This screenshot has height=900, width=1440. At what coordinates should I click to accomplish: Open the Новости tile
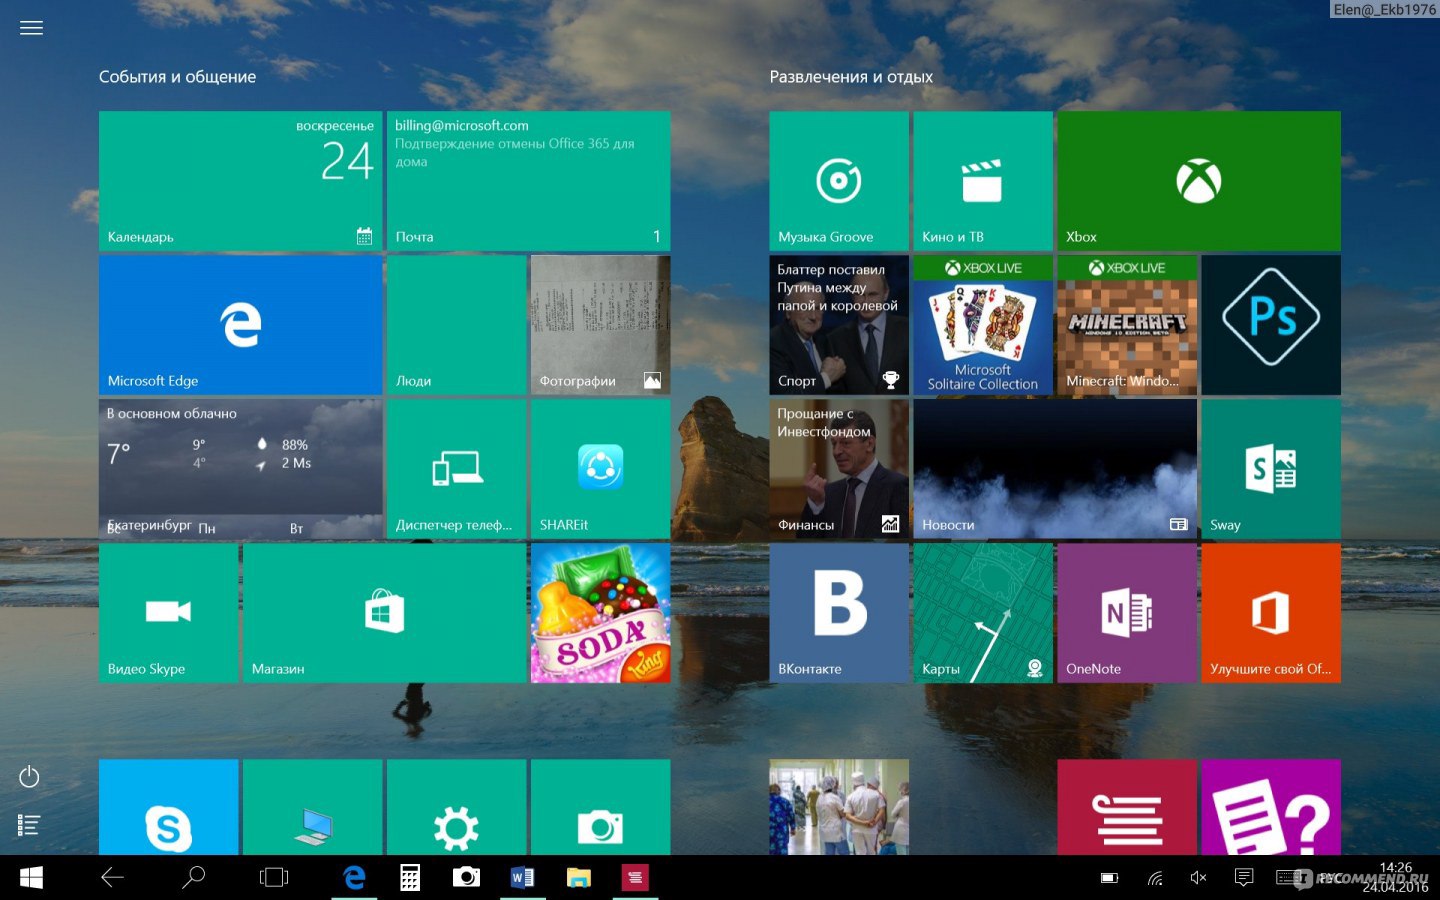tap(1055, 468)
